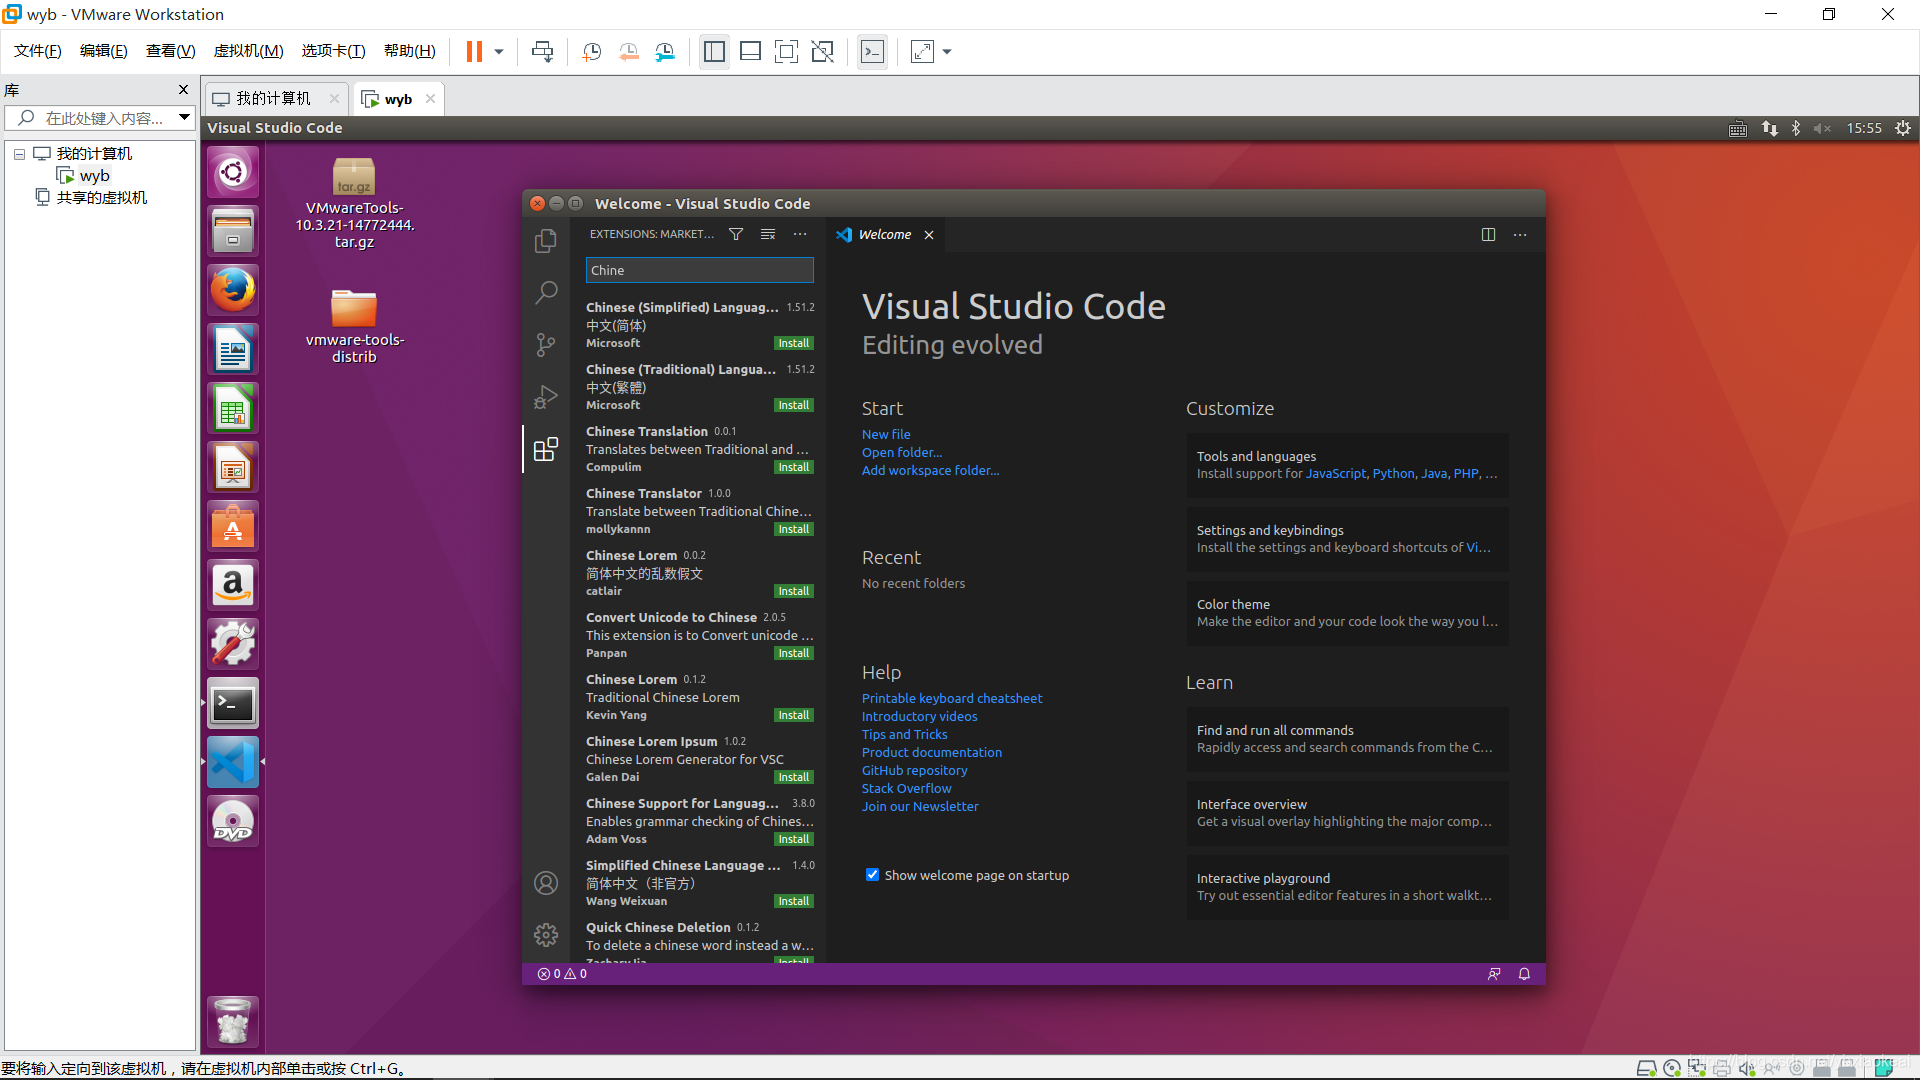This screenshot has width=1920, height=1080.
Task: Click the muted volume indicator in Ubuntu panel
Action: coord(1822,128)
